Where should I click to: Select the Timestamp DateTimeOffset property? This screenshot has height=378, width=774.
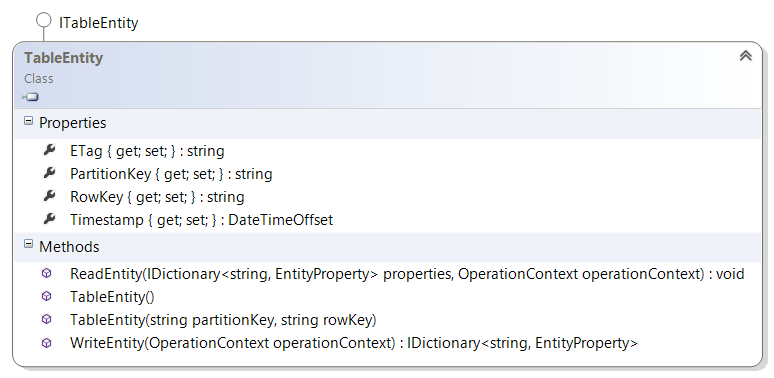click(201, 220)
